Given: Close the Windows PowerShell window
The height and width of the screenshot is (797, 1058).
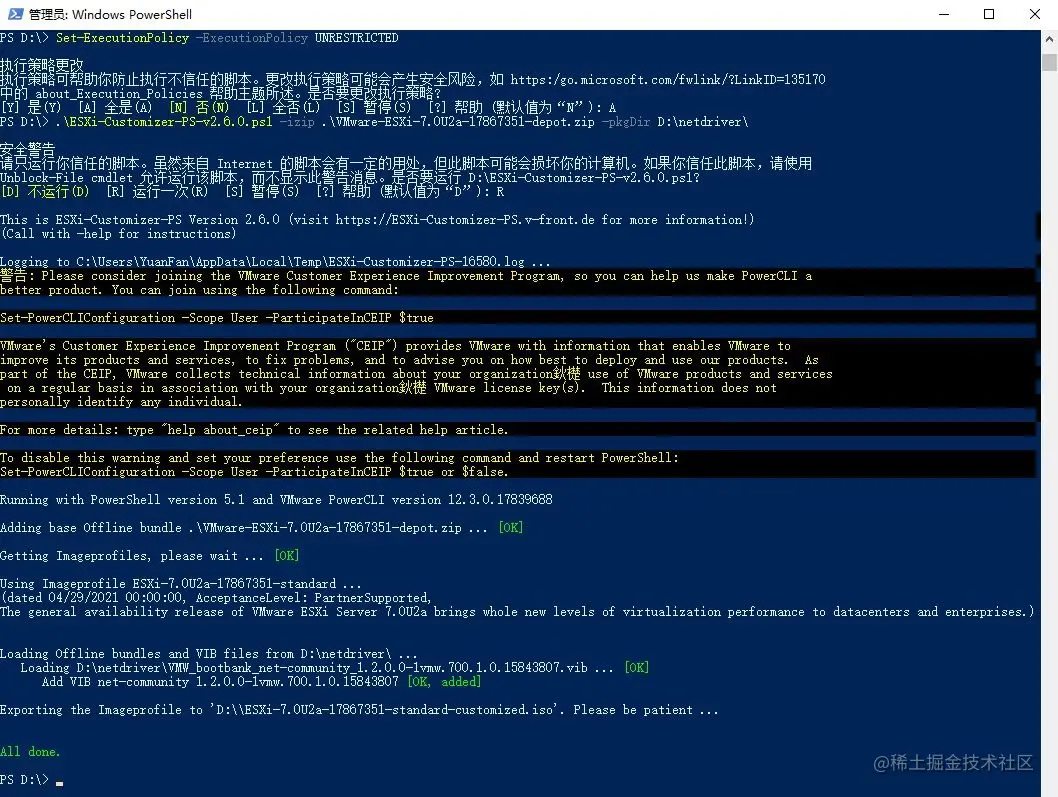Looking at the screenshot, I should pos(1034,14).
